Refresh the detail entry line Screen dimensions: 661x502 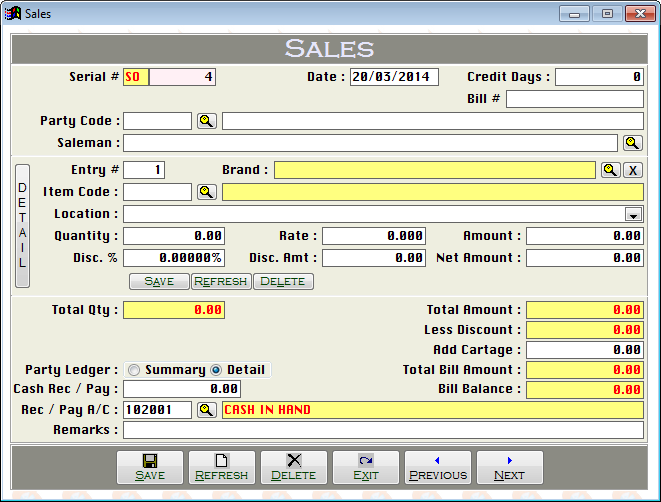click(x=221, y=281)
